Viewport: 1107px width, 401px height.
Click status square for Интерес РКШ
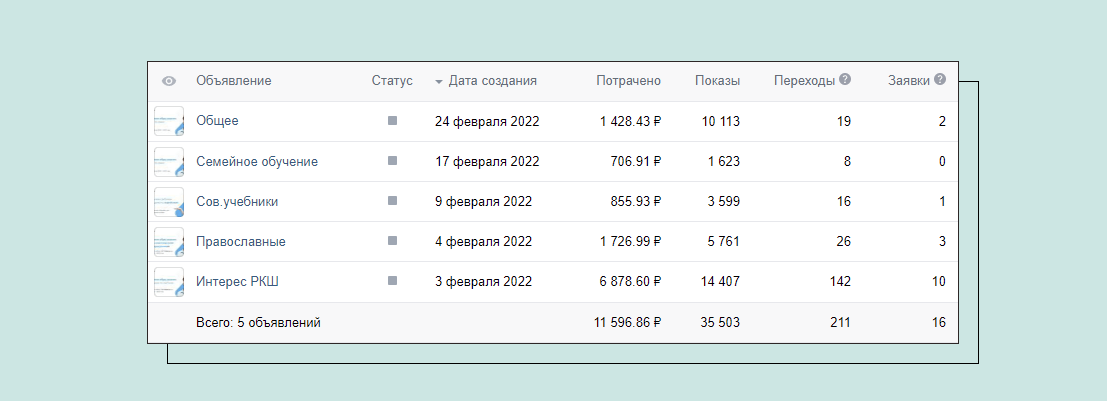click(392, 281)
